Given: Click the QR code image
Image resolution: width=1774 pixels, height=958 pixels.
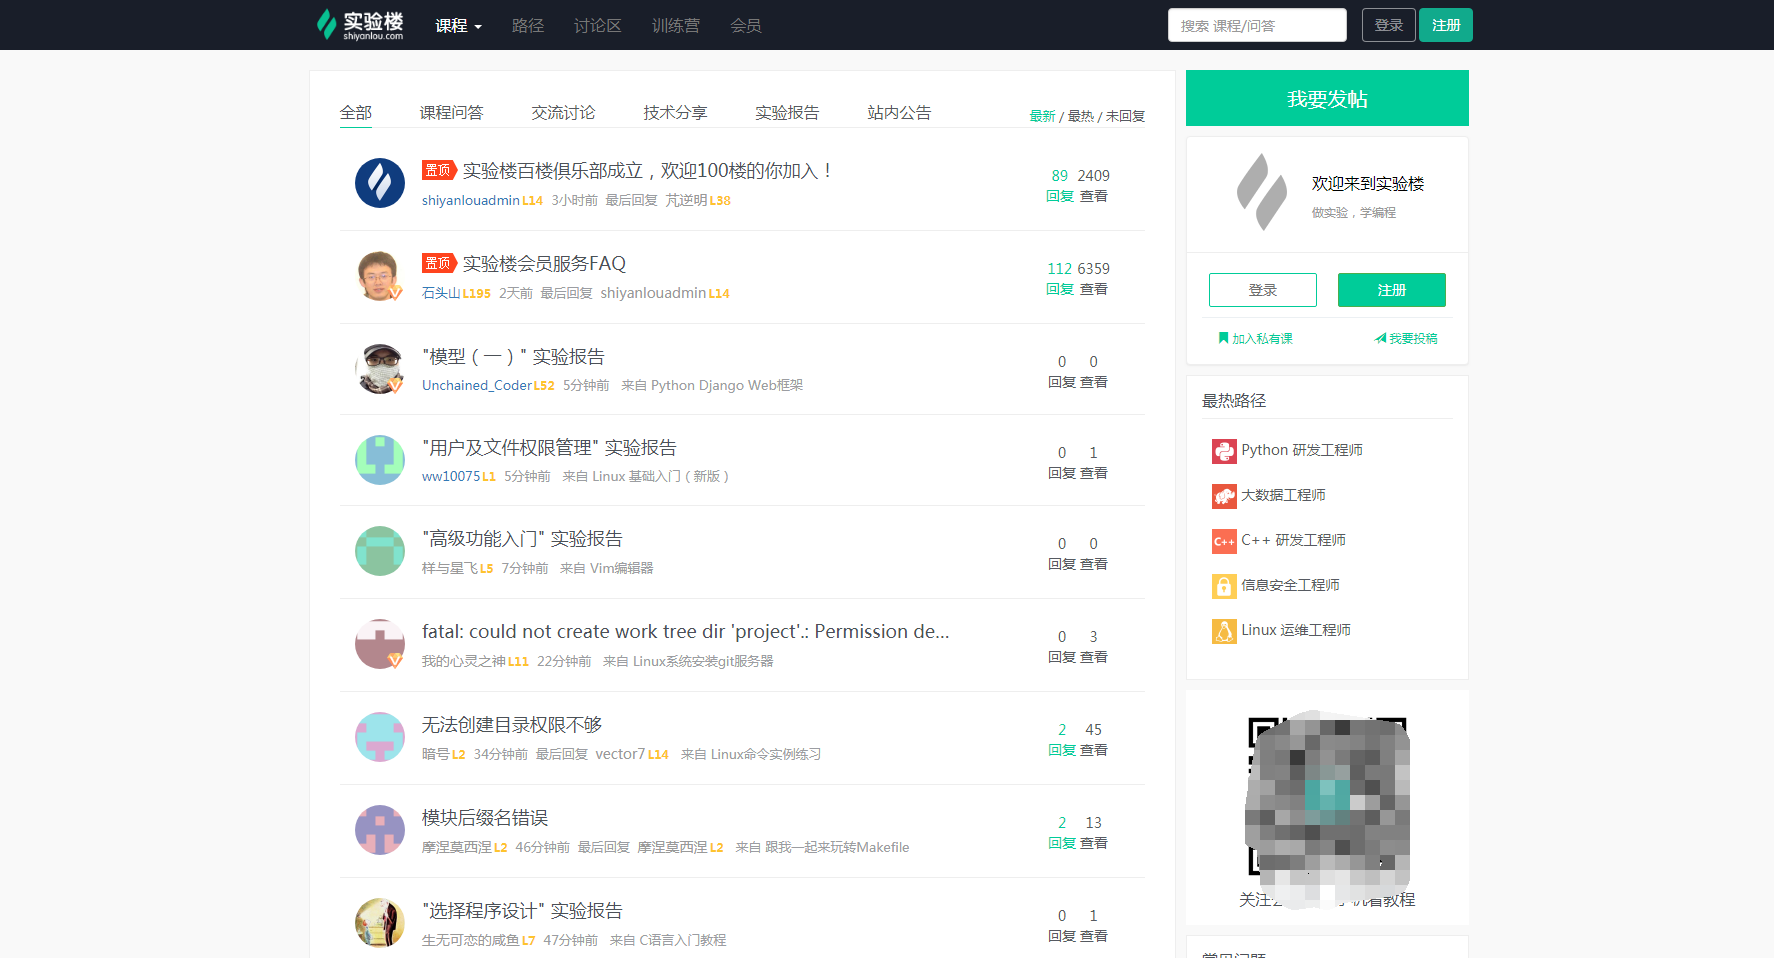Looking at the screenshot, I should coord(1327,797).
